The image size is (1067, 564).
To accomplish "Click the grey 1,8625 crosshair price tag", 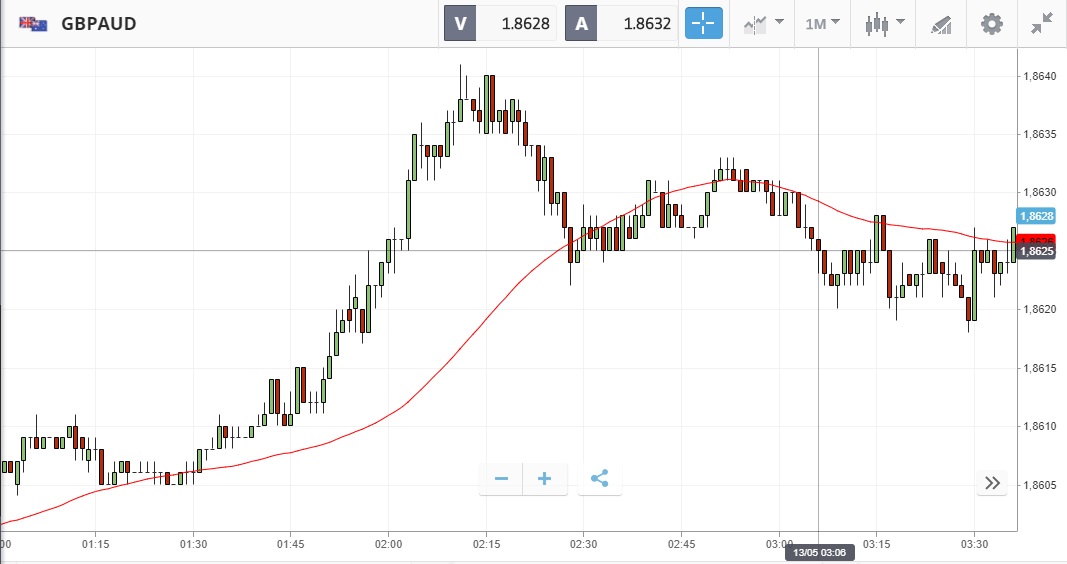I will (x=1036, y=251).
